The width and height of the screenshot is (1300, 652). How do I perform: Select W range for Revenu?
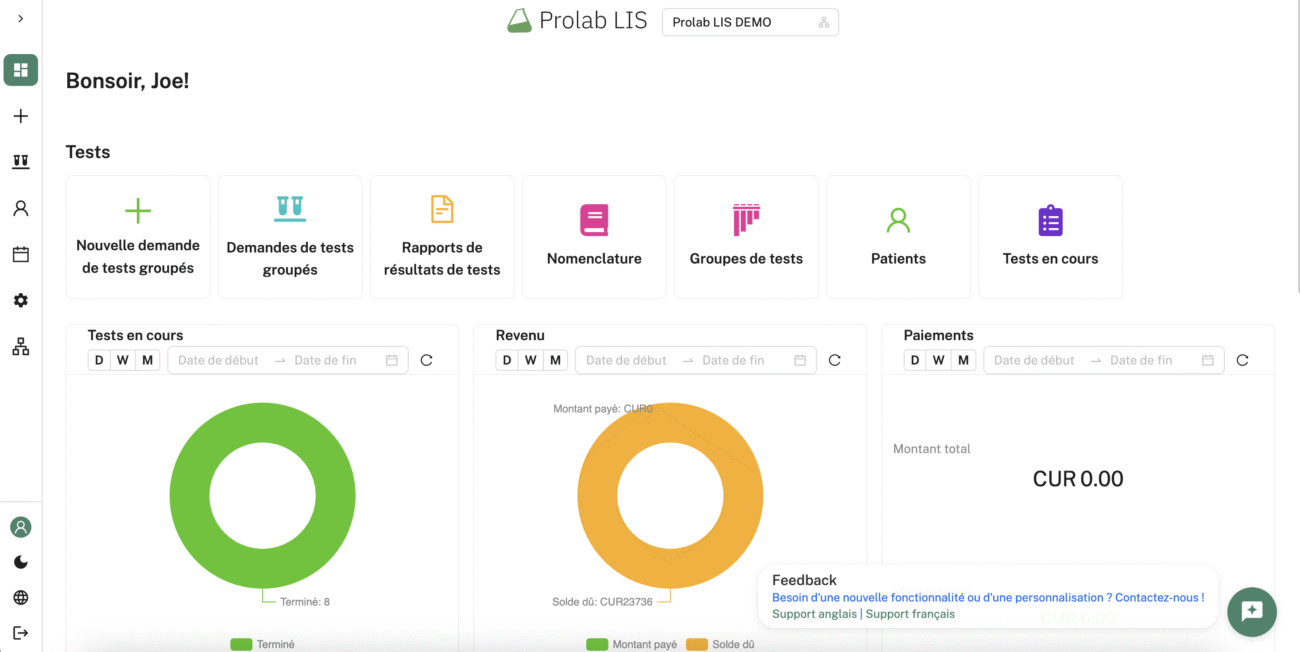point(531,360)
